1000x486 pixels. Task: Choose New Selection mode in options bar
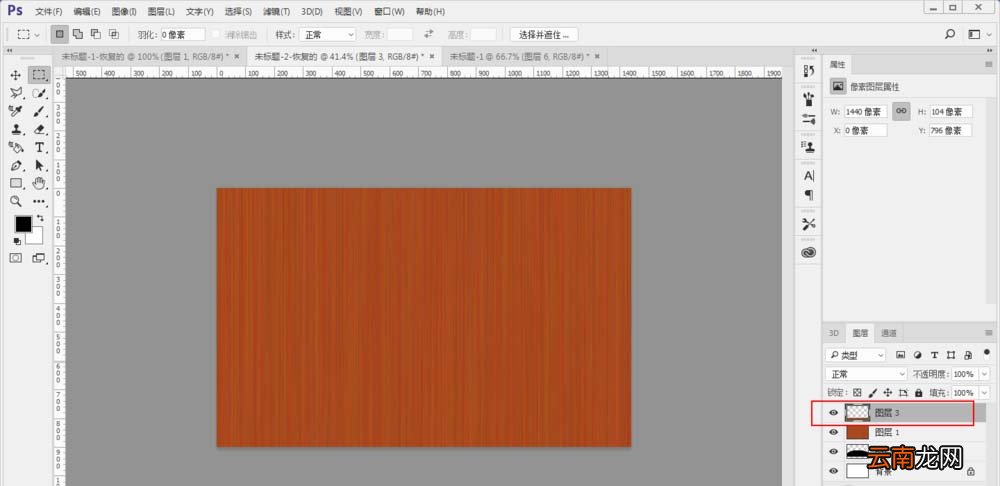59,34
